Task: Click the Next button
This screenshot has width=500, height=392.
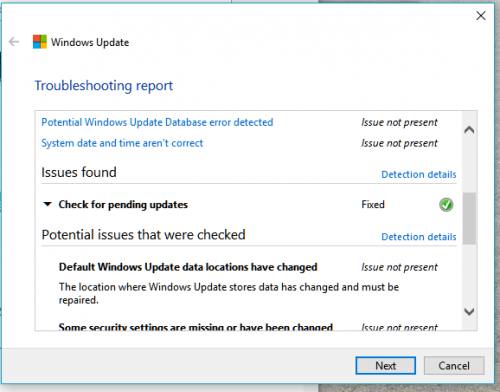Action: 386,366
